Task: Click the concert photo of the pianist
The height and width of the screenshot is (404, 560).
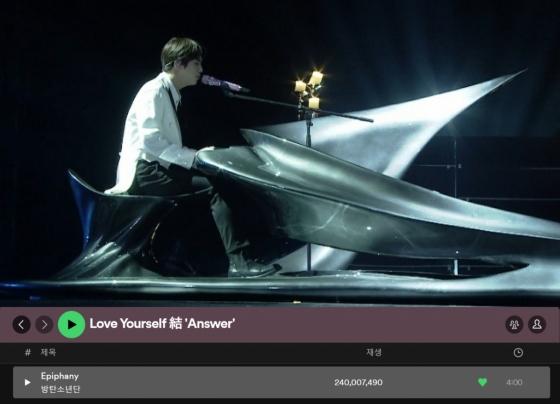Action: (x=280, y=153)
